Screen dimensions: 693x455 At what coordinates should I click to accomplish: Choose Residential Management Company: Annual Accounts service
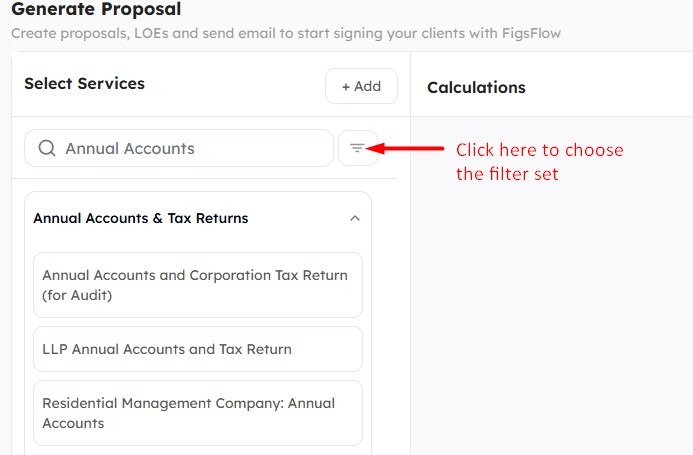point(198,413)
